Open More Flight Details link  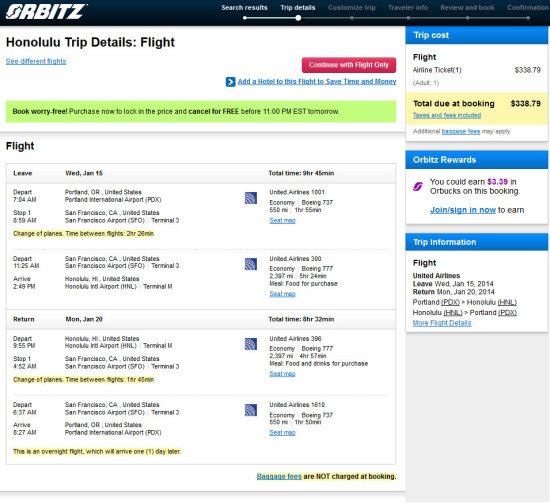pyautogui.click(x=442, y=323)
